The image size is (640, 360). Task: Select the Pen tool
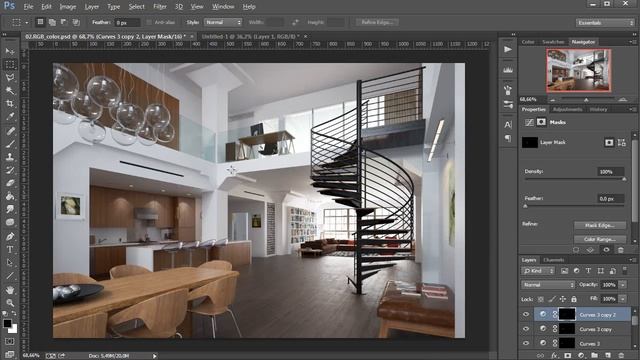pyautogui.click(x=10, y=236)
